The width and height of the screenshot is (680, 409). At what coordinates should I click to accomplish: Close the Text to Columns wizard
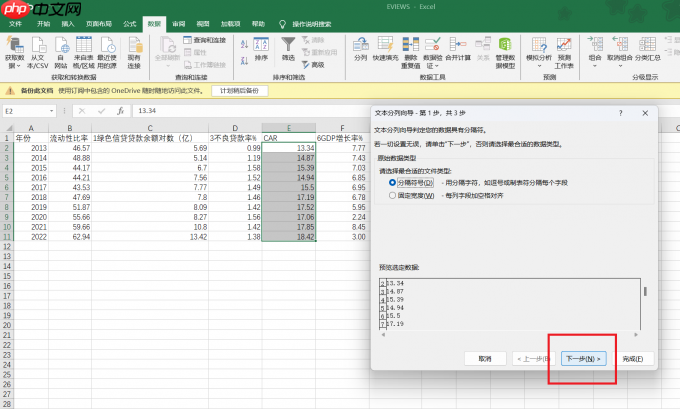point(645,113)
